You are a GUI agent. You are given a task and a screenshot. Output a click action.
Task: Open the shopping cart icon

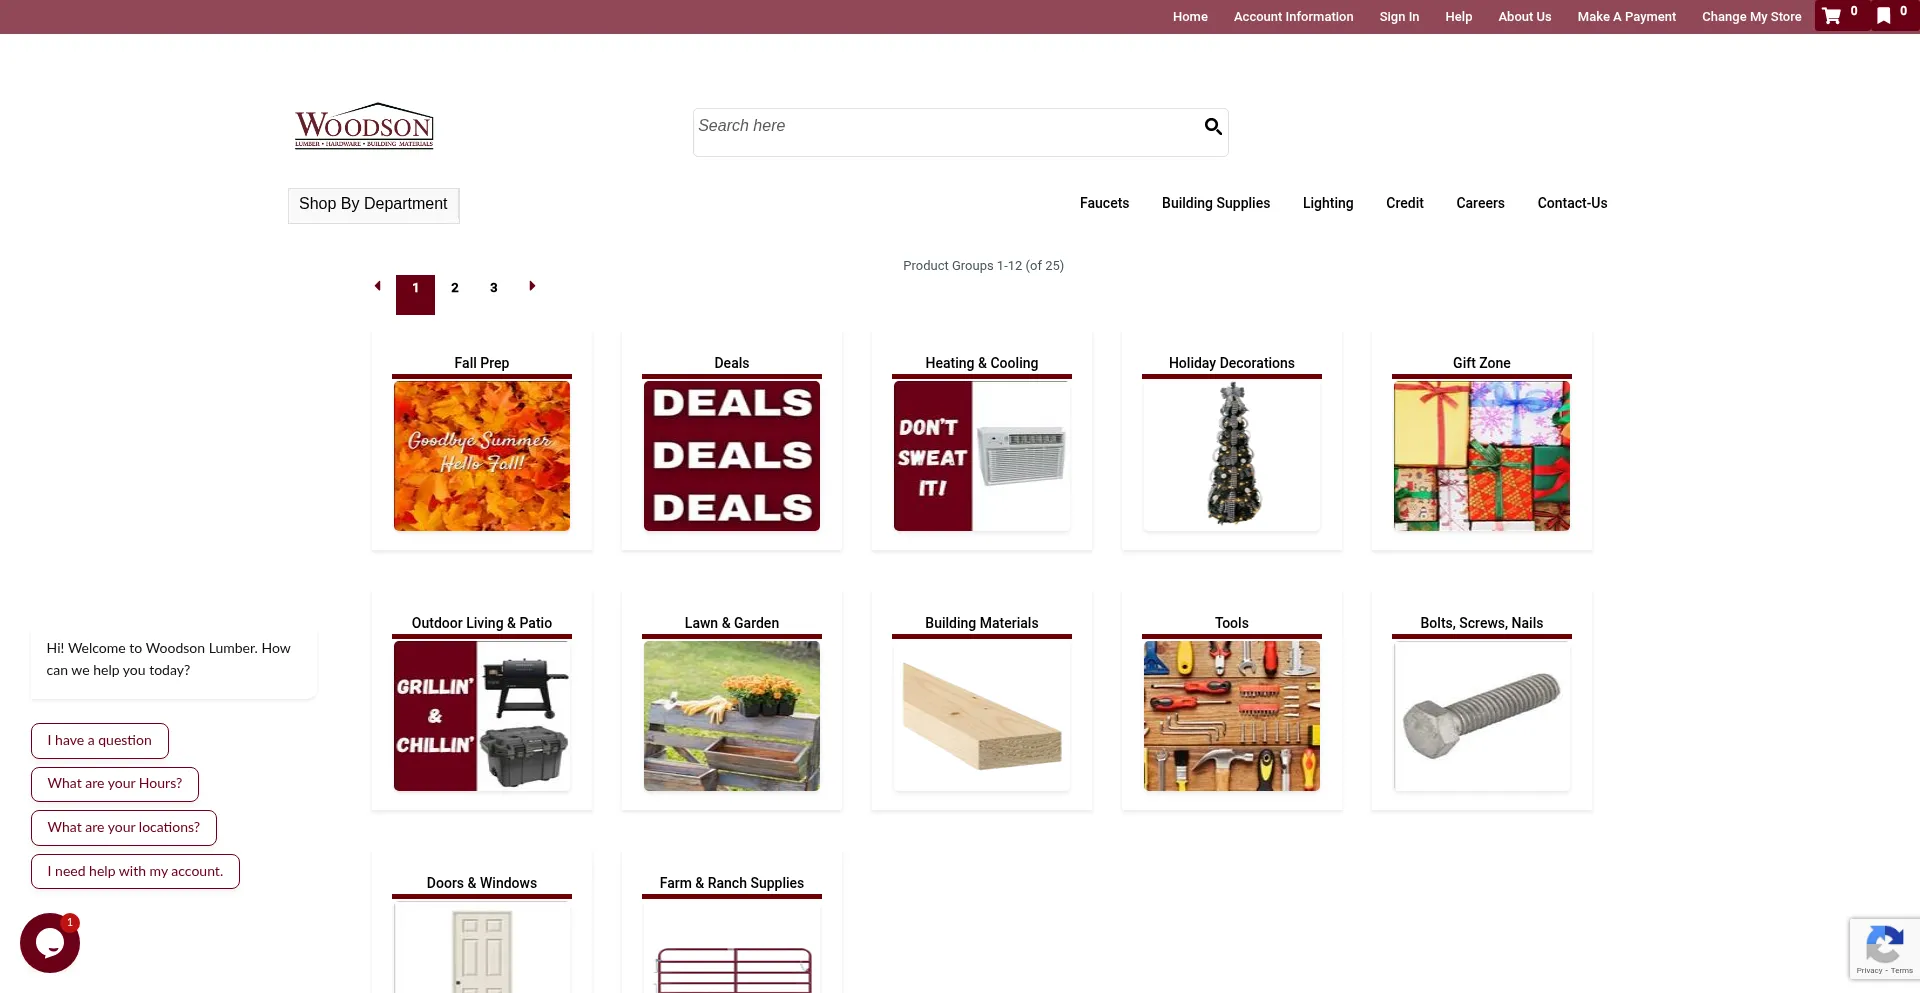(1832, 16)
